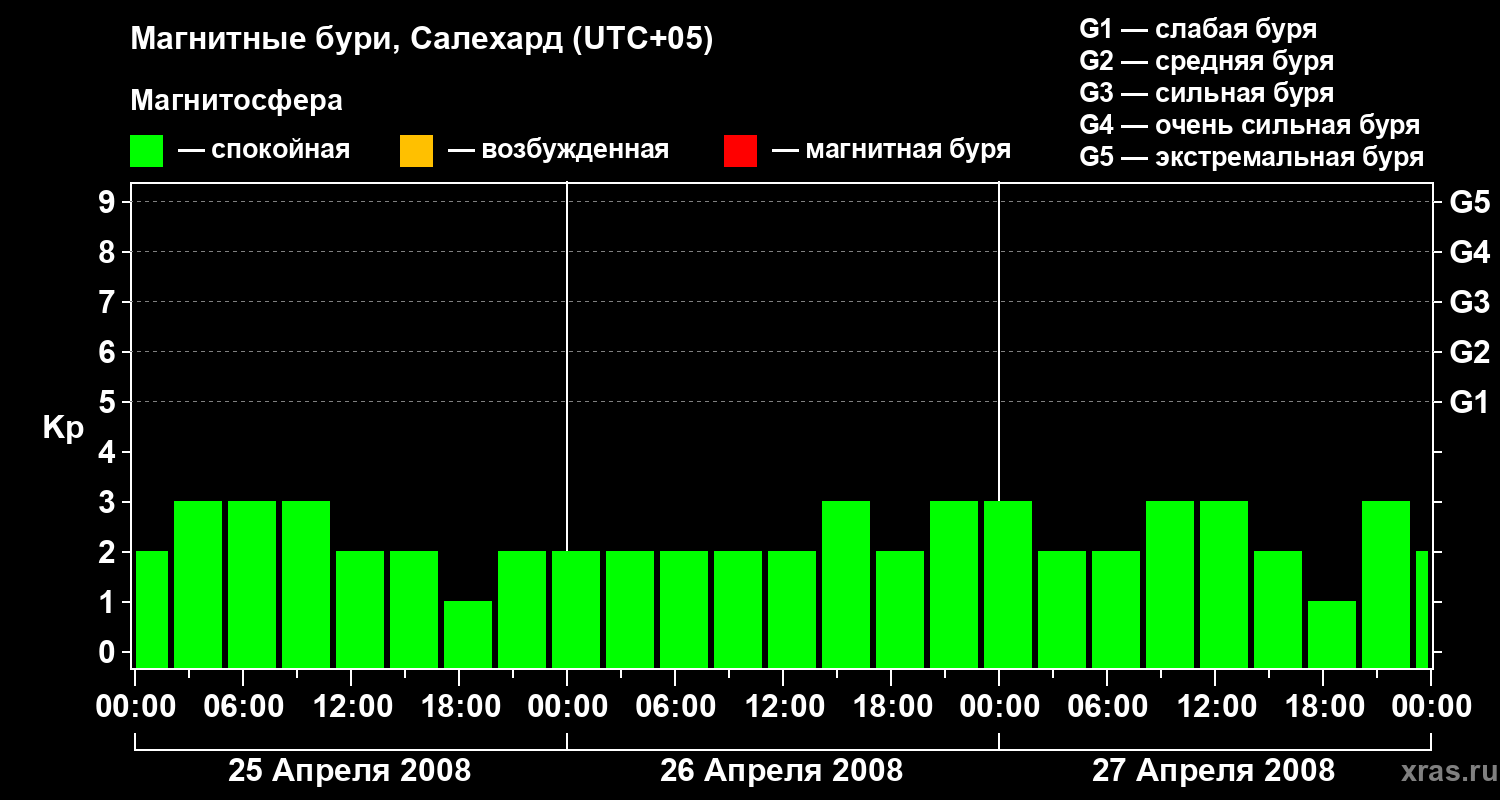Click the green 'спокойная' legend swatch
Viewport: 1500px width, 800px height.
tap(147, 151)
